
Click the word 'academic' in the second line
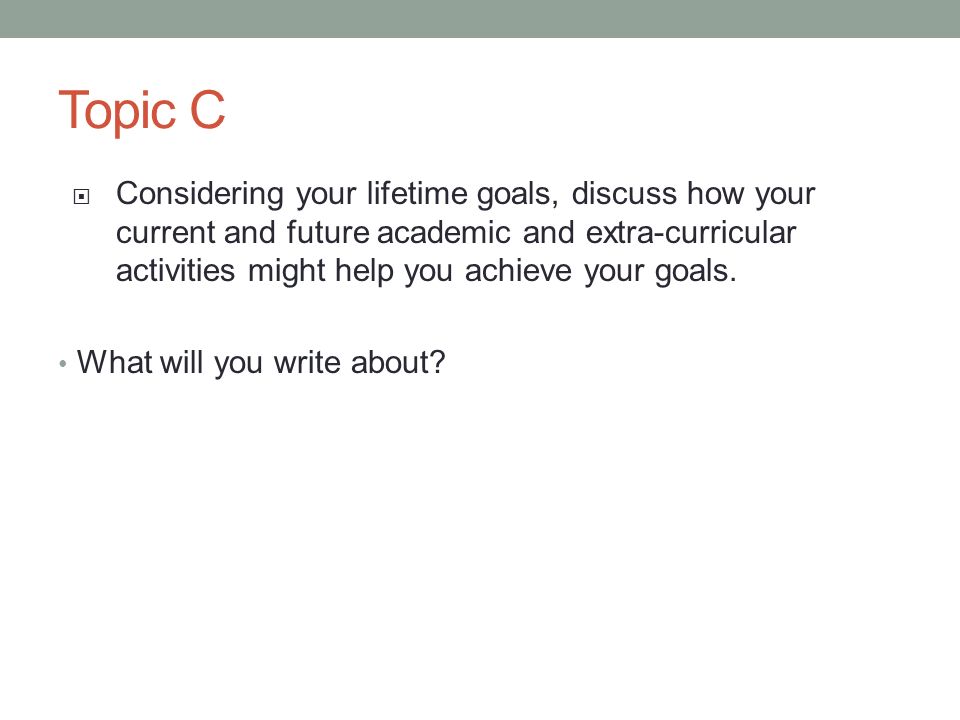click(x=444, y=233)
